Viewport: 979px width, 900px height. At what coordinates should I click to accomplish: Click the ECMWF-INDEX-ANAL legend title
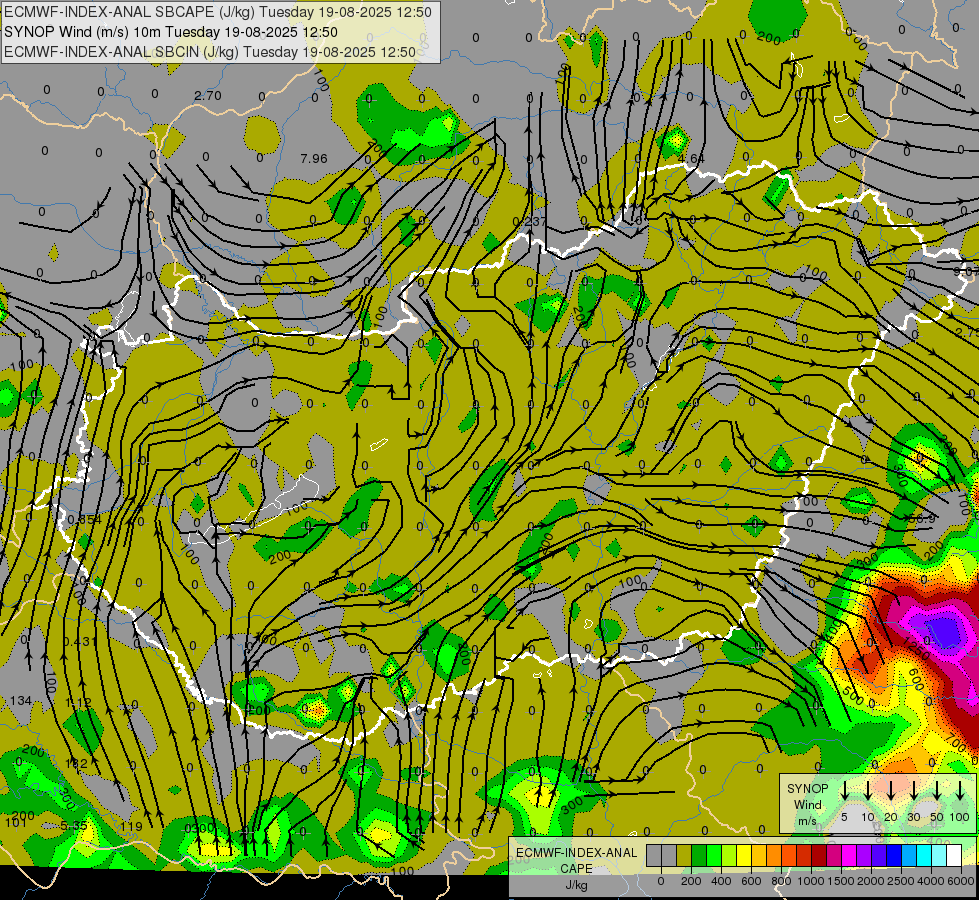(576, 853)
